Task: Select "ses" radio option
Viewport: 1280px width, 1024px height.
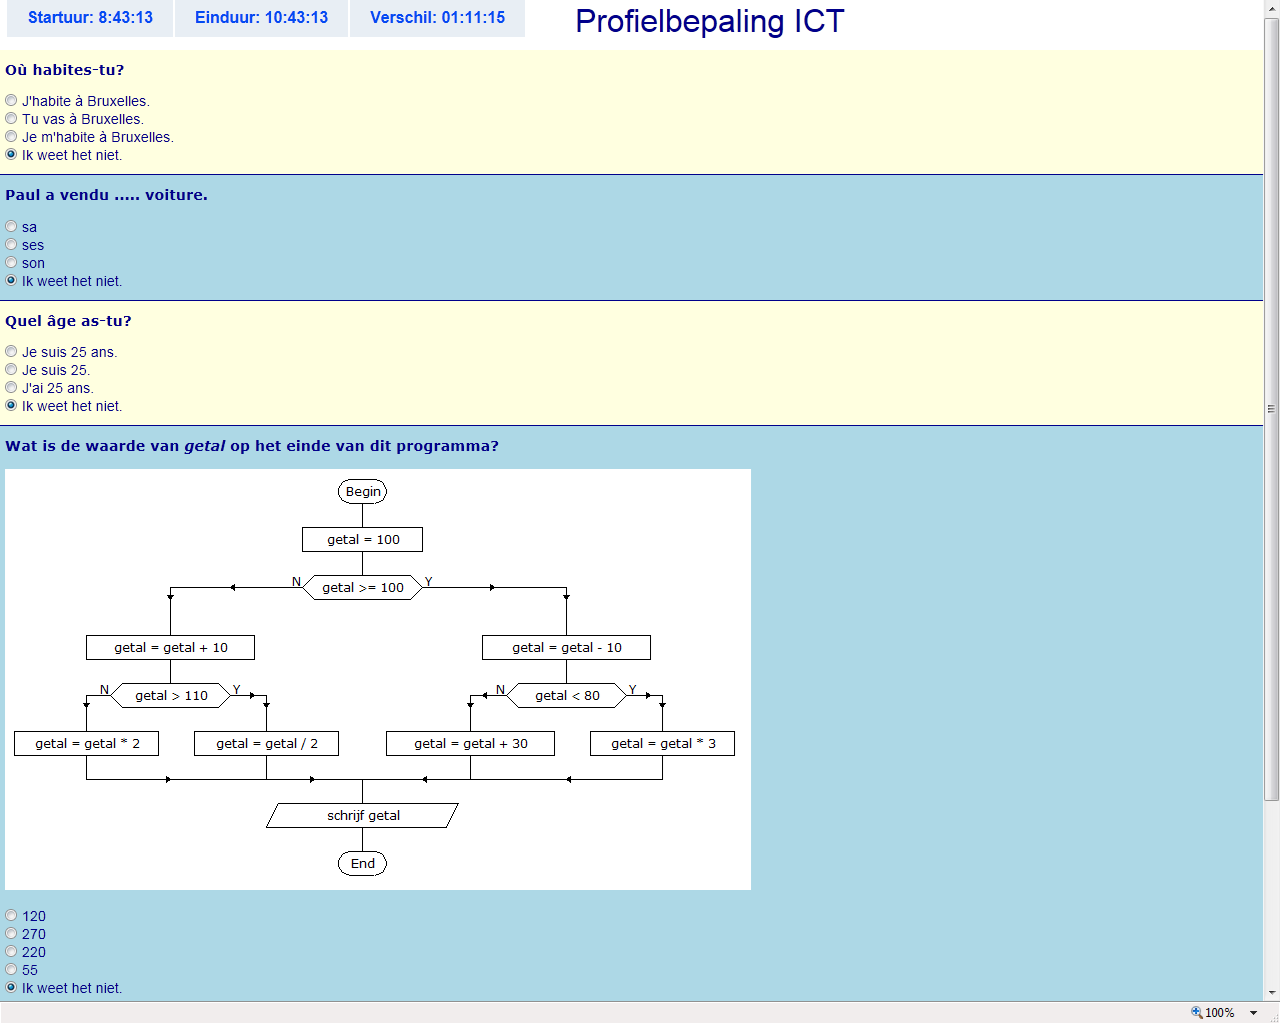Action: 11,245
